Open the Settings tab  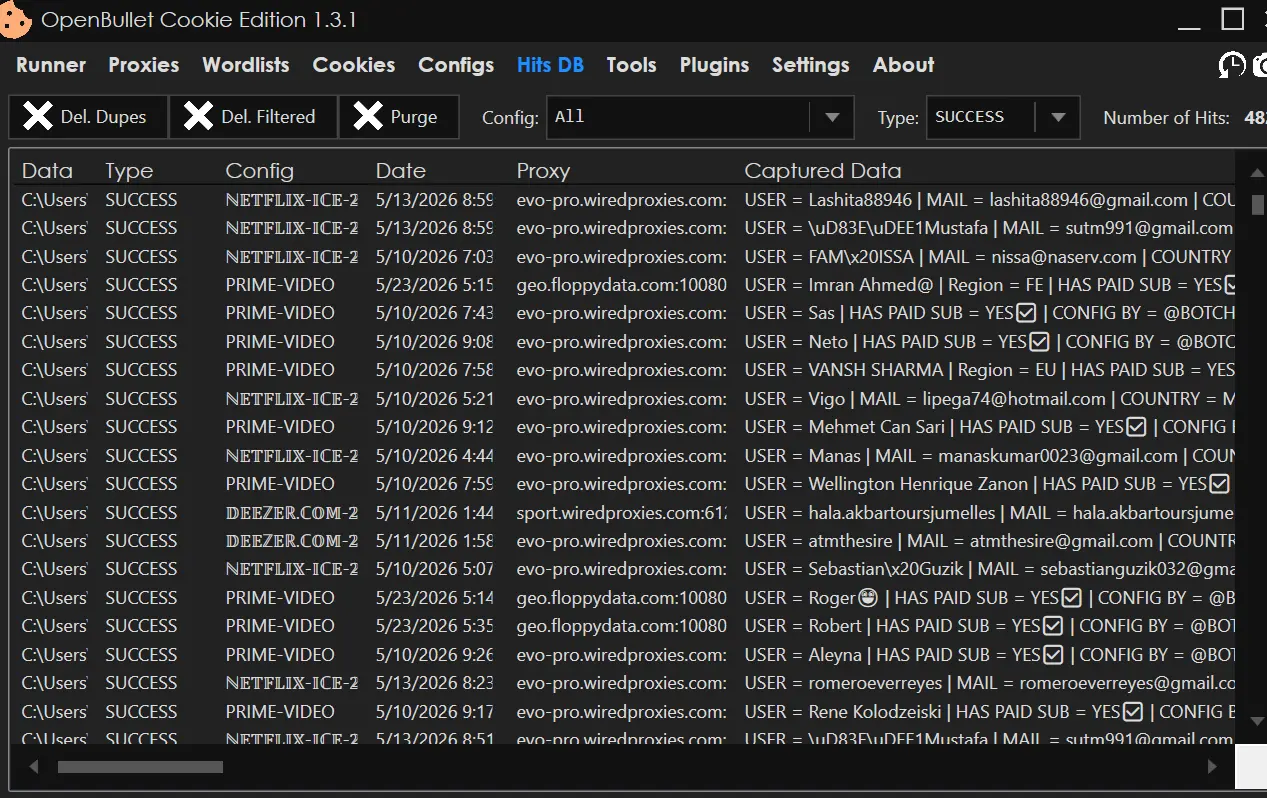point(810,65)
